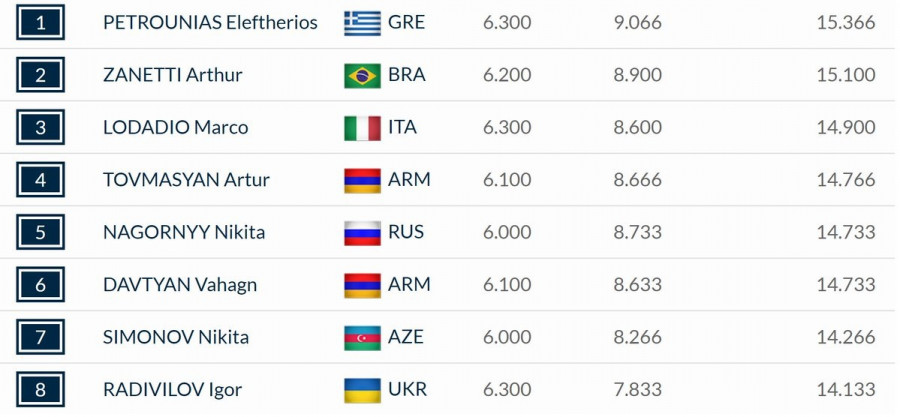Click Tovmasyan's Armenia flag icon
Viewport: 900px width, 417px height.
coord(362,180)
